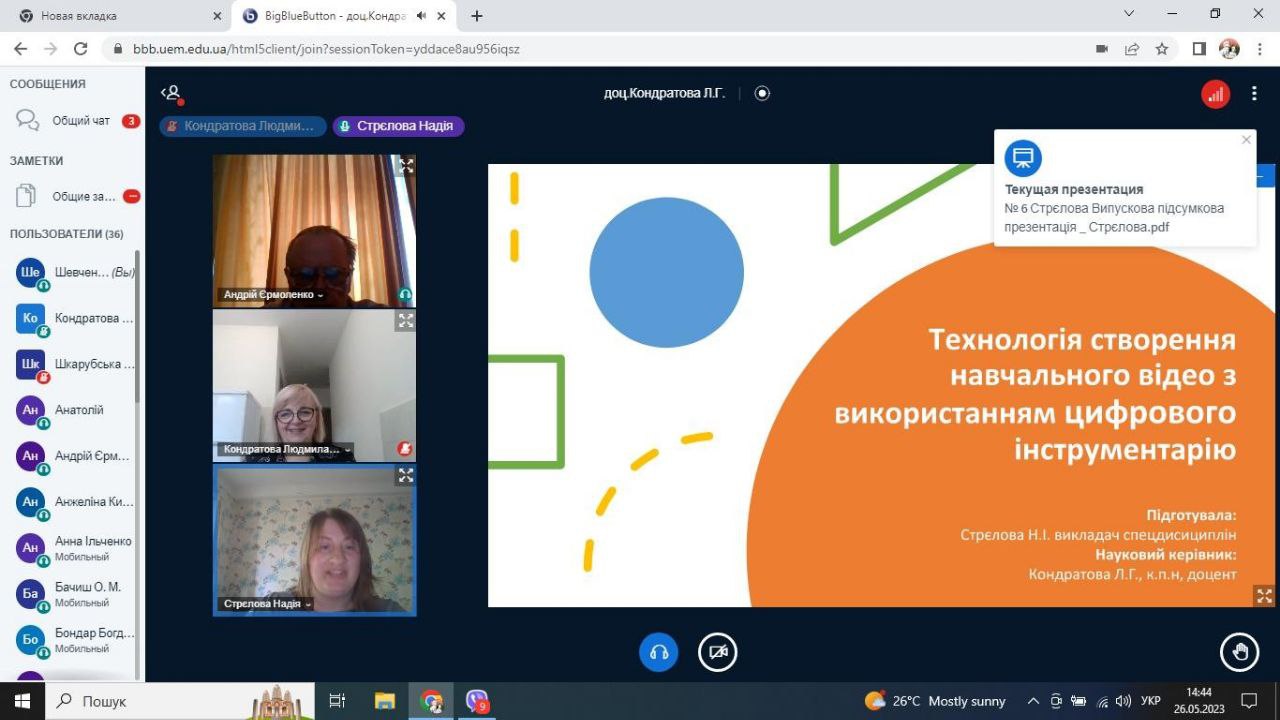Select user Бачиш О. М. in the list
Screen dimensions: 1280x720
point(72,594)
